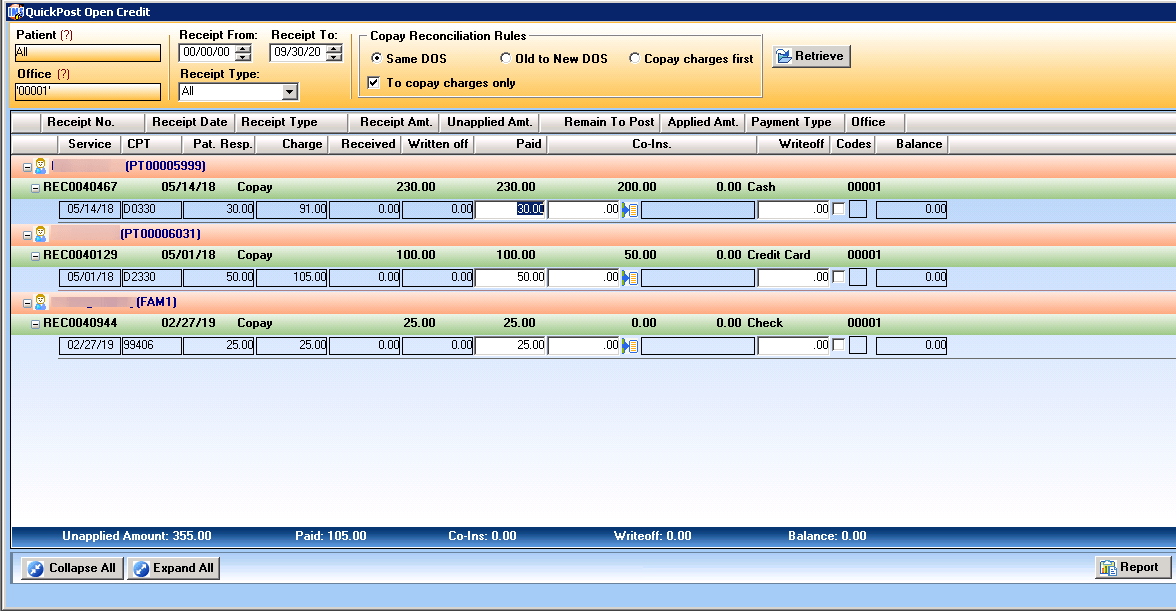Click Co-Ins amount field on D0330 row
The width and height of the screenshot is (1176, 611).
coord(584,209)
